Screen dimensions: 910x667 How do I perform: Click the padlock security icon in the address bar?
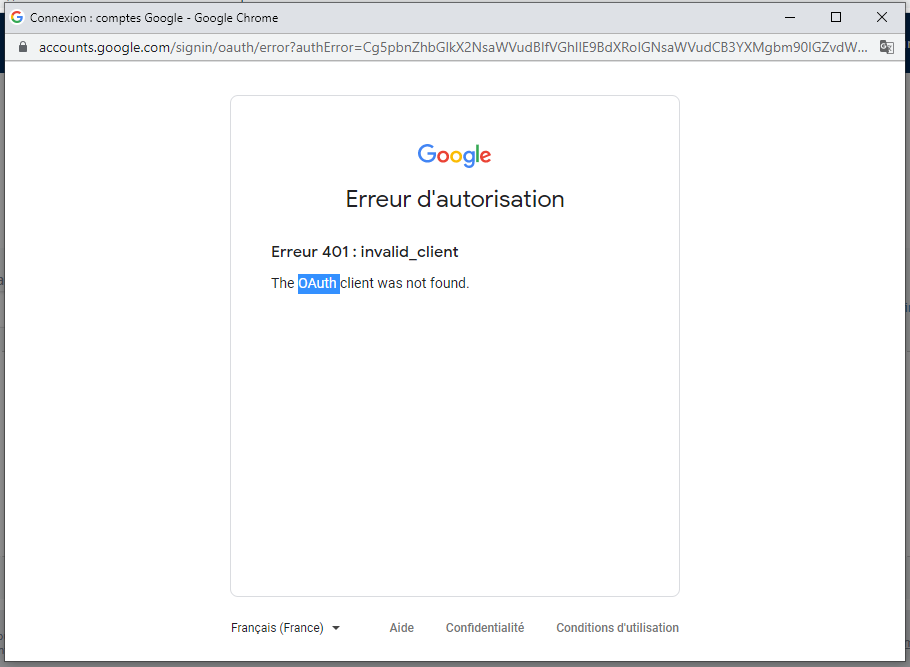tap(22, 46)
